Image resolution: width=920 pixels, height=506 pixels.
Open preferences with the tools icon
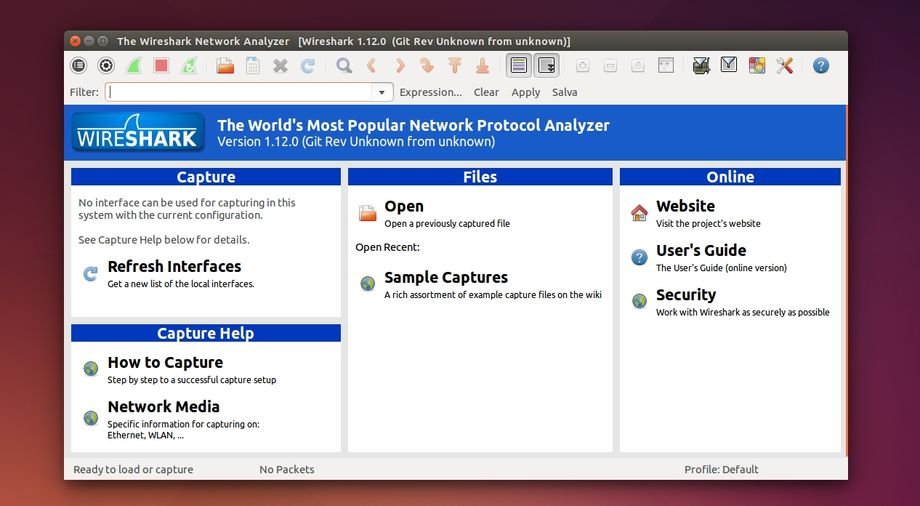pyautogui.click(x=785, y=66)
